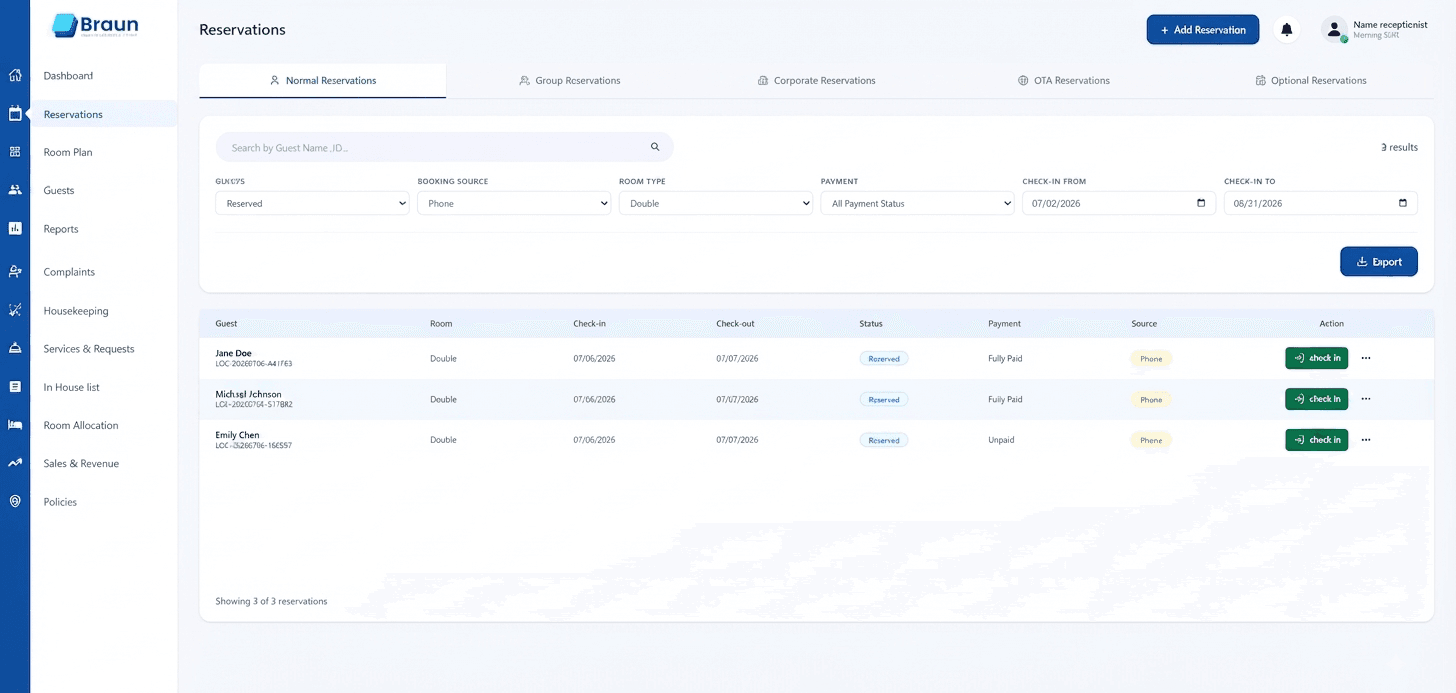The width and height of the screenshot is (1456, 693).
Task: Open Room Allocation menu item
Action: coord(81,425)
